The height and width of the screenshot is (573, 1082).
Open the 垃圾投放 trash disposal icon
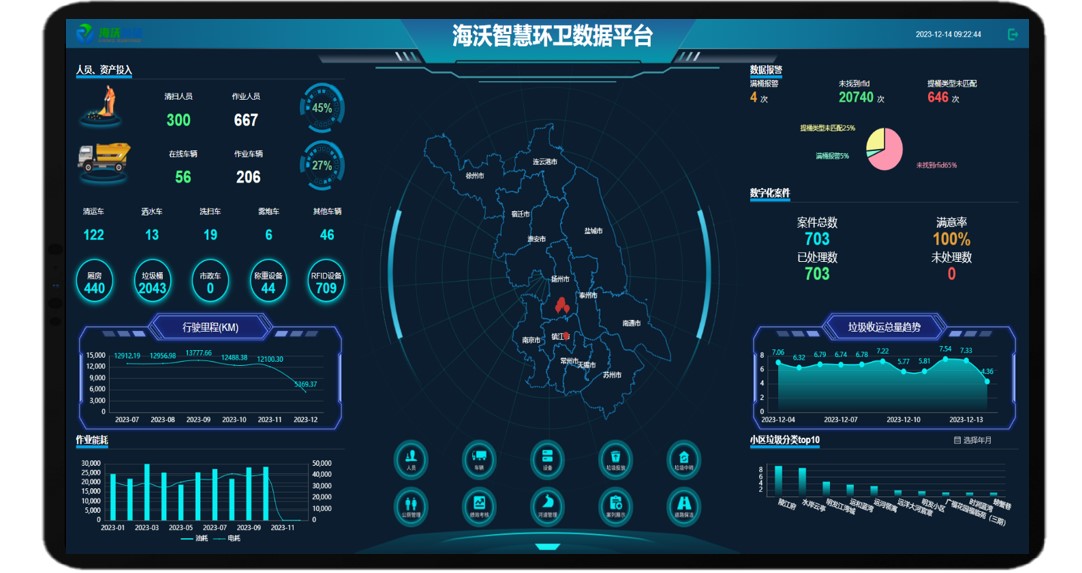click(616, 459)
